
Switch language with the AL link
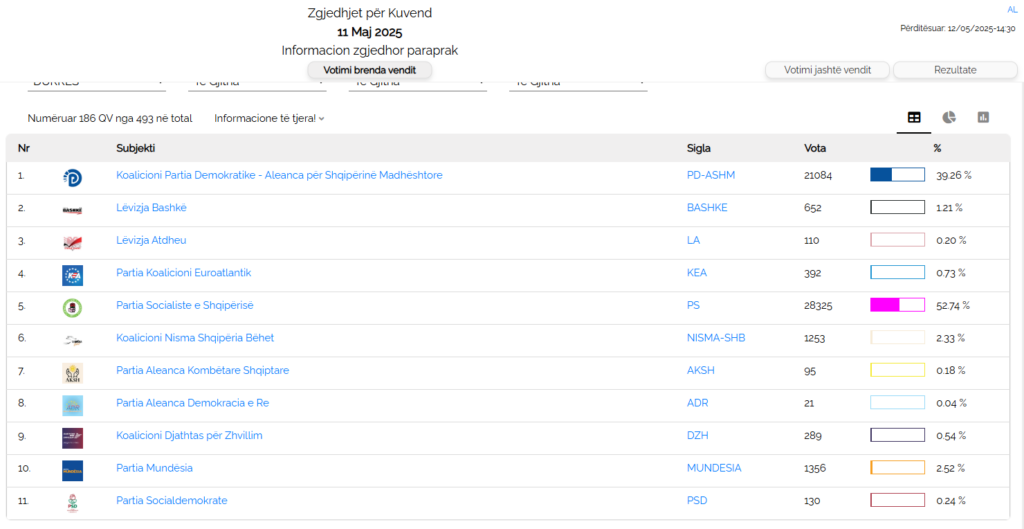coord(1012,10)
